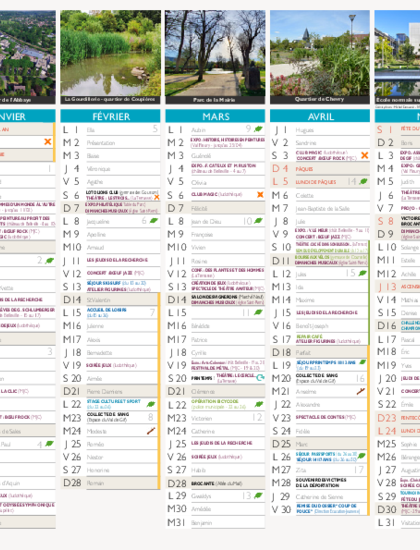
Task: Click Mars D28 Brocante entry
Action: point(217,484)
